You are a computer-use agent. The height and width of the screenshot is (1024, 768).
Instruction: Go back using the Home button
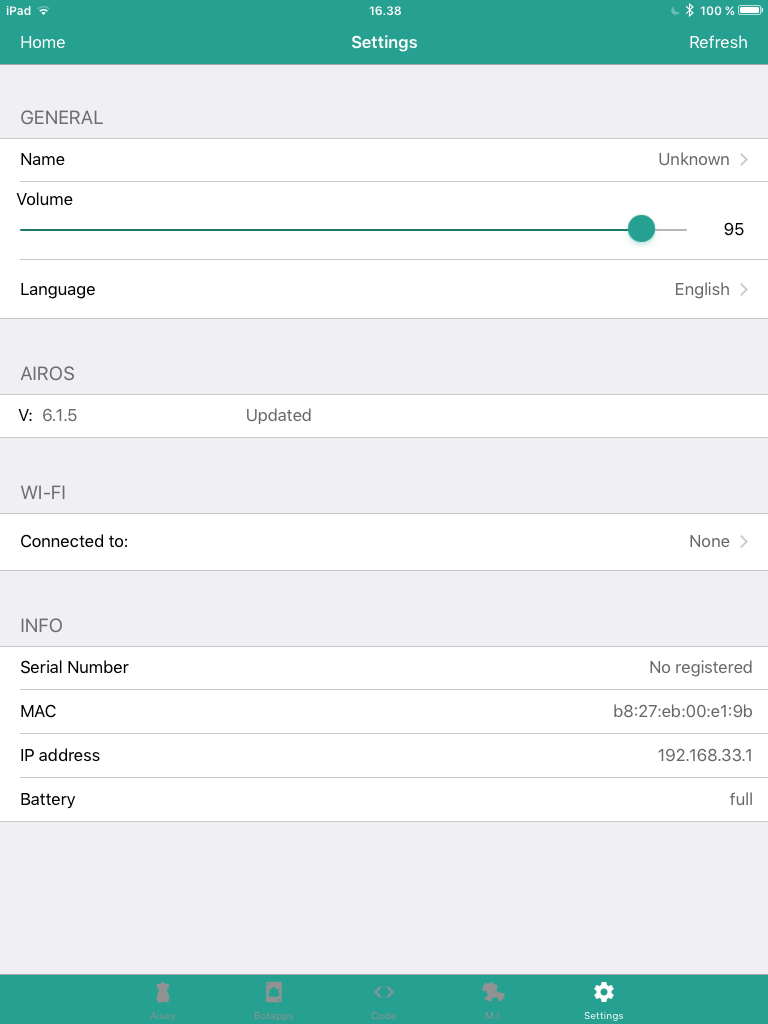click(x=43, y=42)
